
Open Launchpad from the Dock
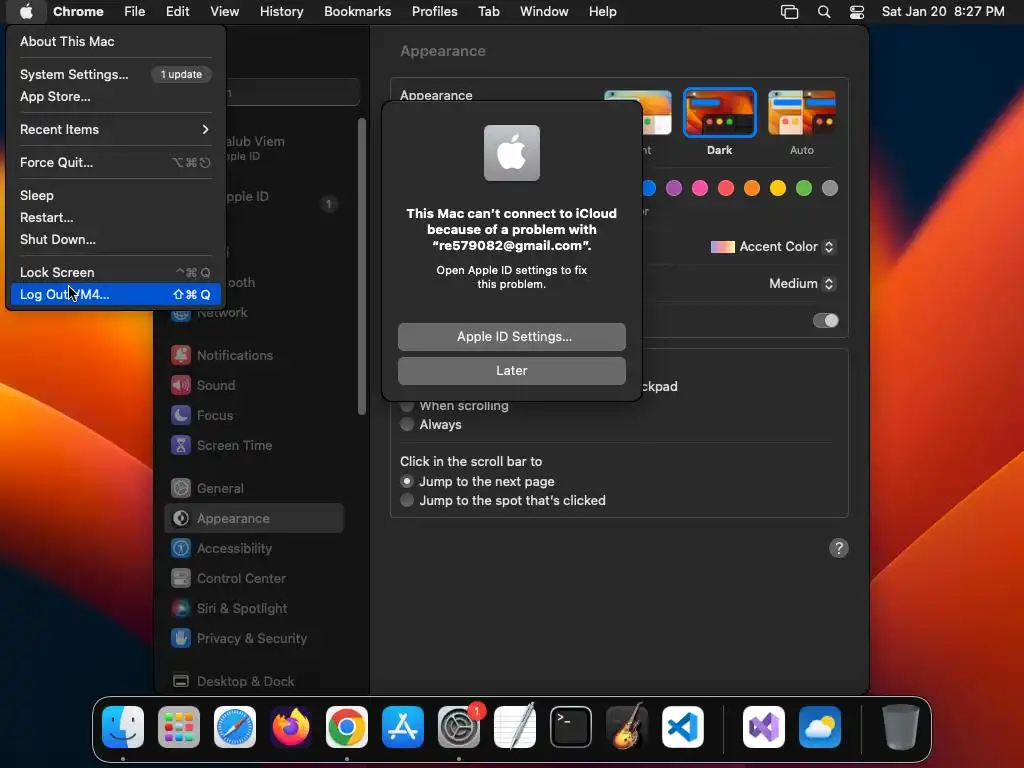point(179,727)
